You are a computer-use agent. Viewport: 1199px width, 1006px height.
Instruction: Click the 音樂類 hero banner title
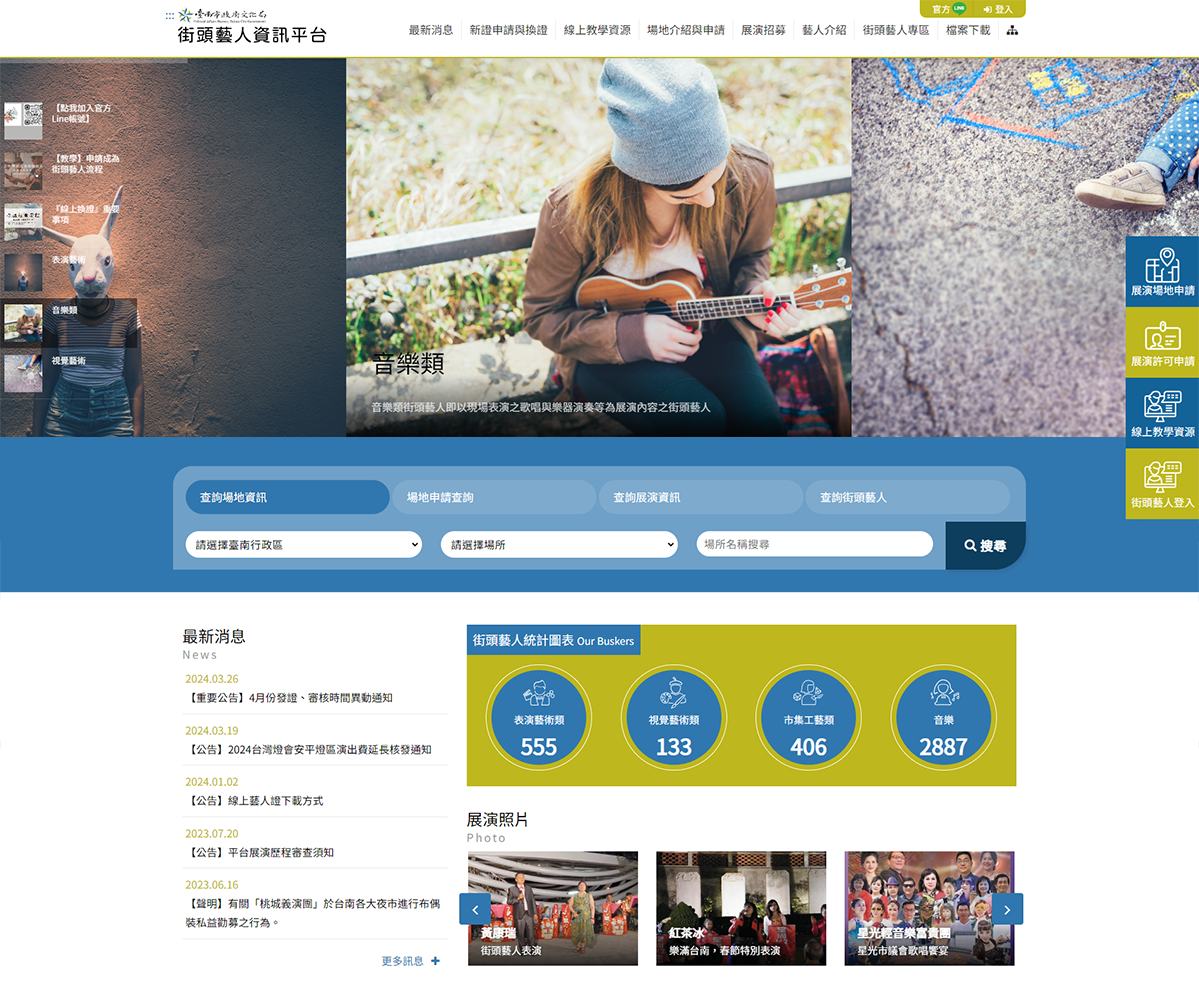click(408, 364)
